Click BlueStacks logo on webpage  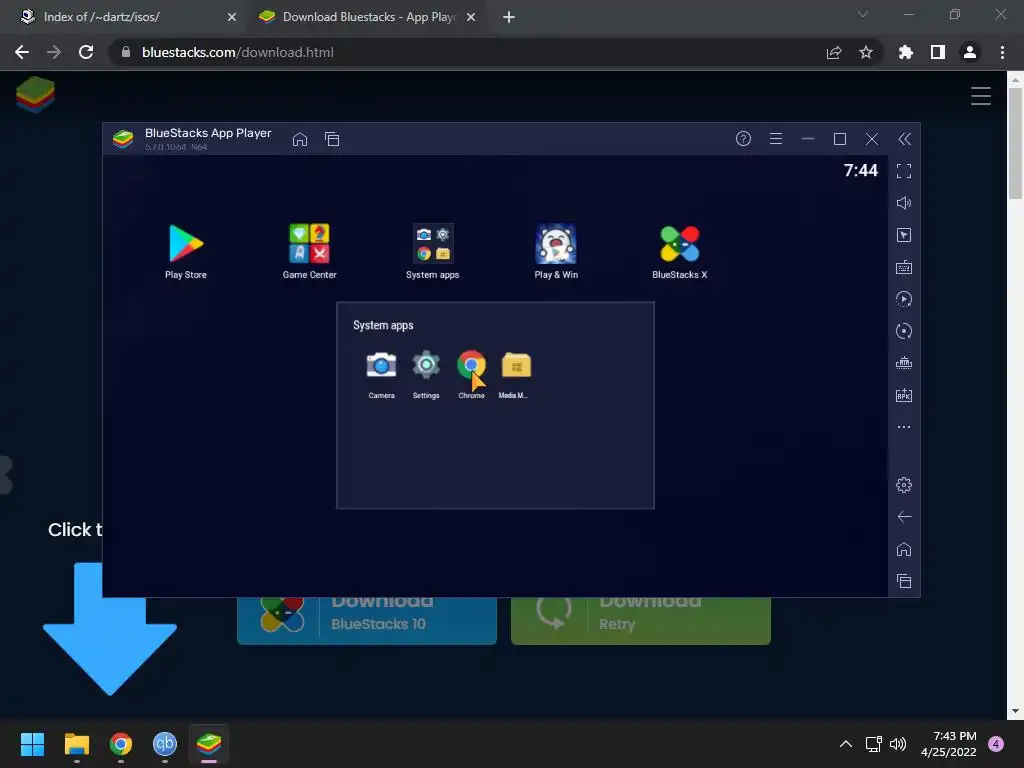[x=35, y=95]
